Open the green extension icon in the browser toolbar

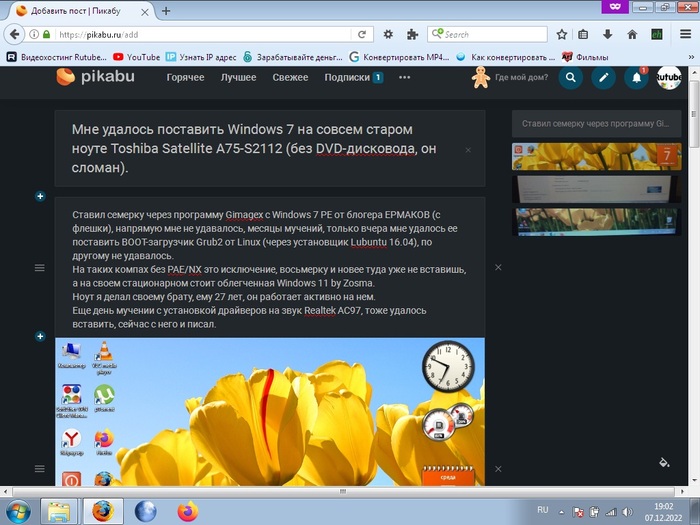click(x=657, y=34)
